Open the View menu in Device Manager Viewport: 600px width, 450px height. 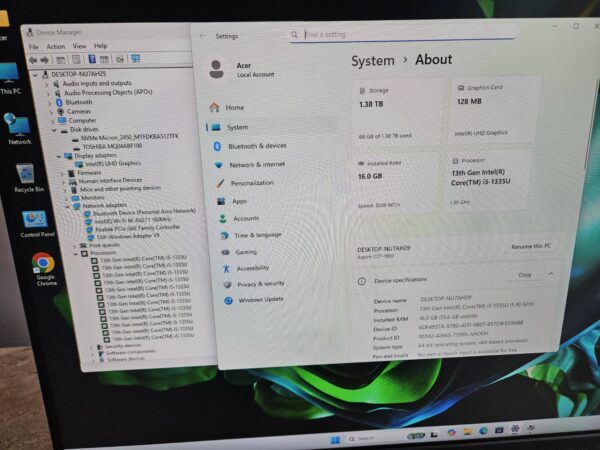click(x=79, y=46)
